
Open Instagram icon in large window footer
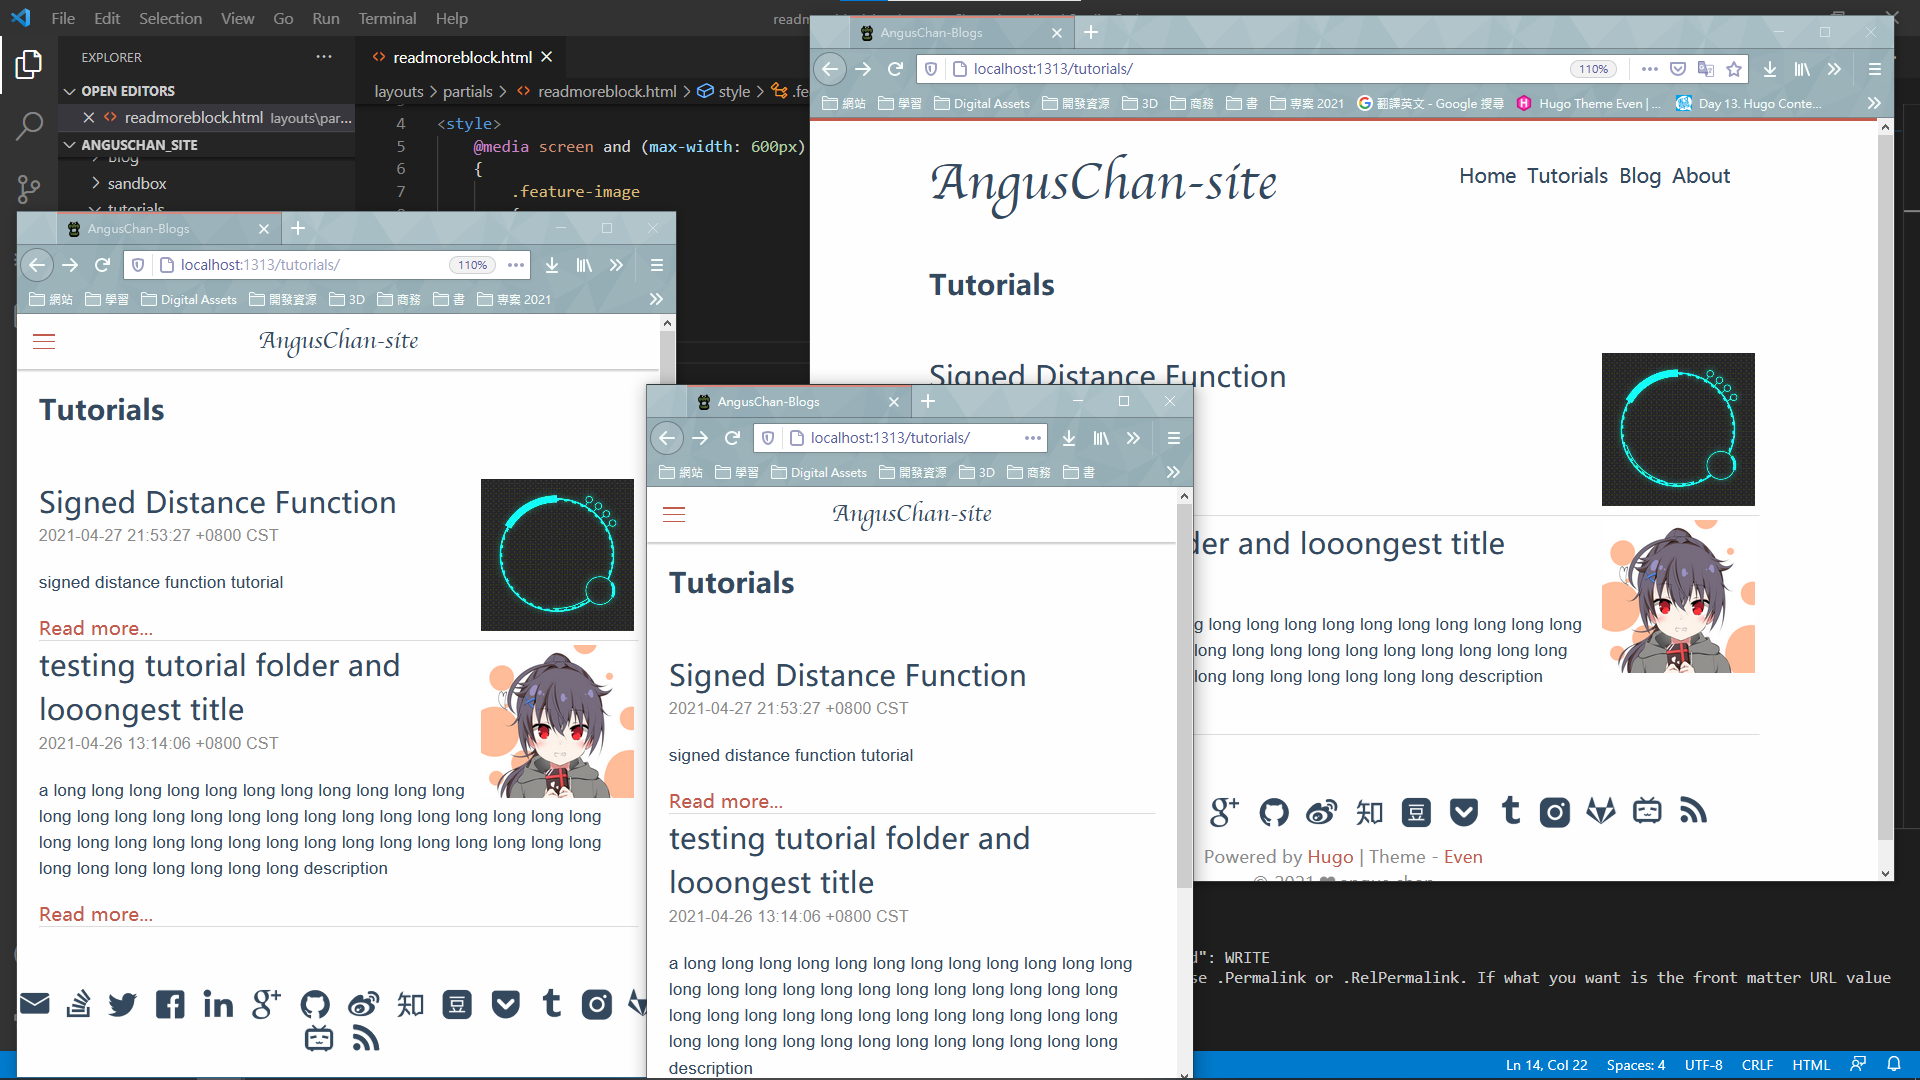tap(1555, 812)
